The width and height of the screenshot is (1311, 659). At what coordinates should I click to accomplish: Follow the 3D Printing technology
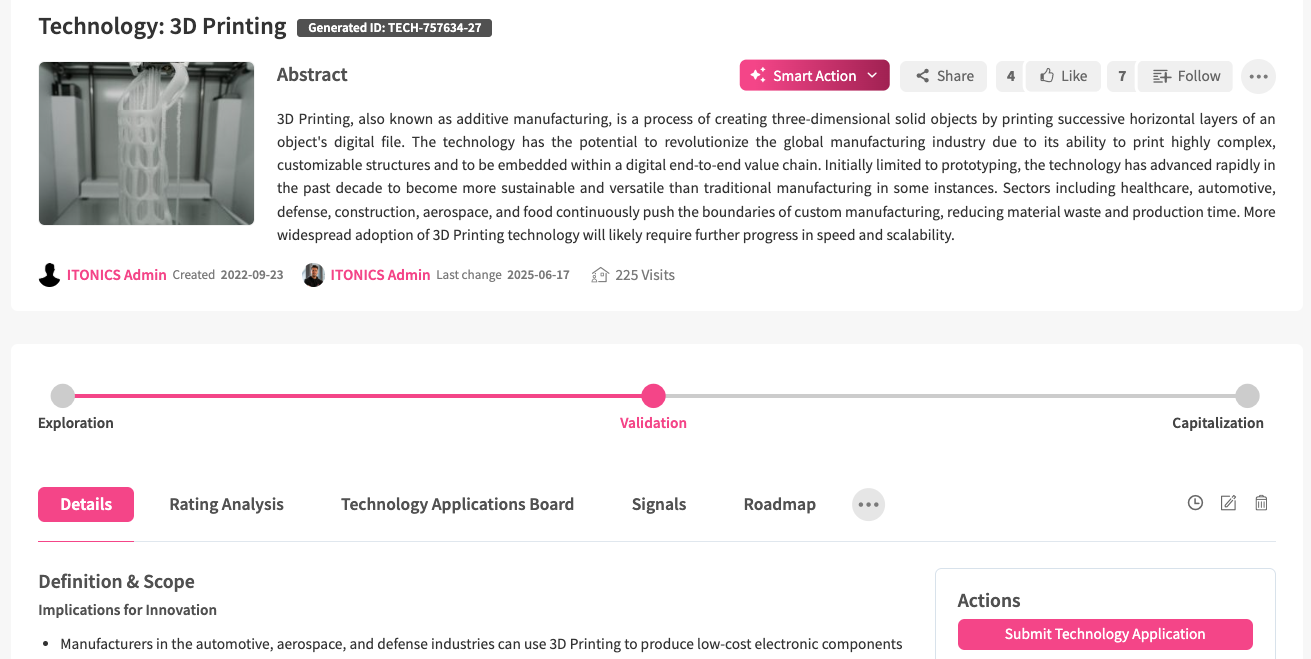pyautogui.click(x=1186, y=76)
